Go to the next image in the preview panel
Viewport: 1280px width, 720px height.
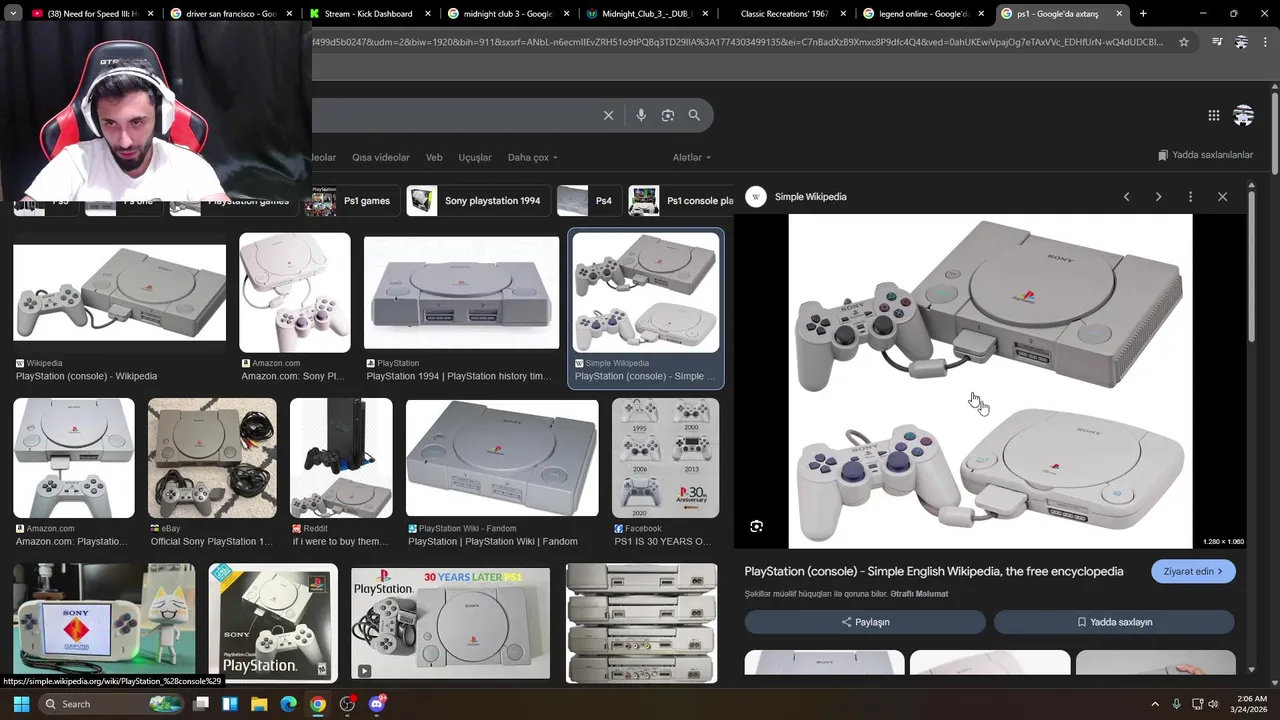click(1159, 197)
